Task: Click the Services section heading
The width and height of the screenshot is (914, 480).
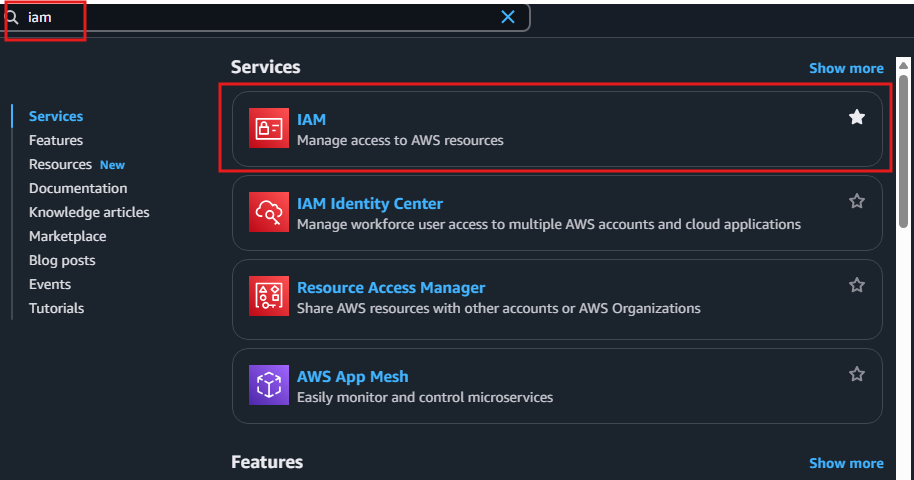Action: click(266, 67)
